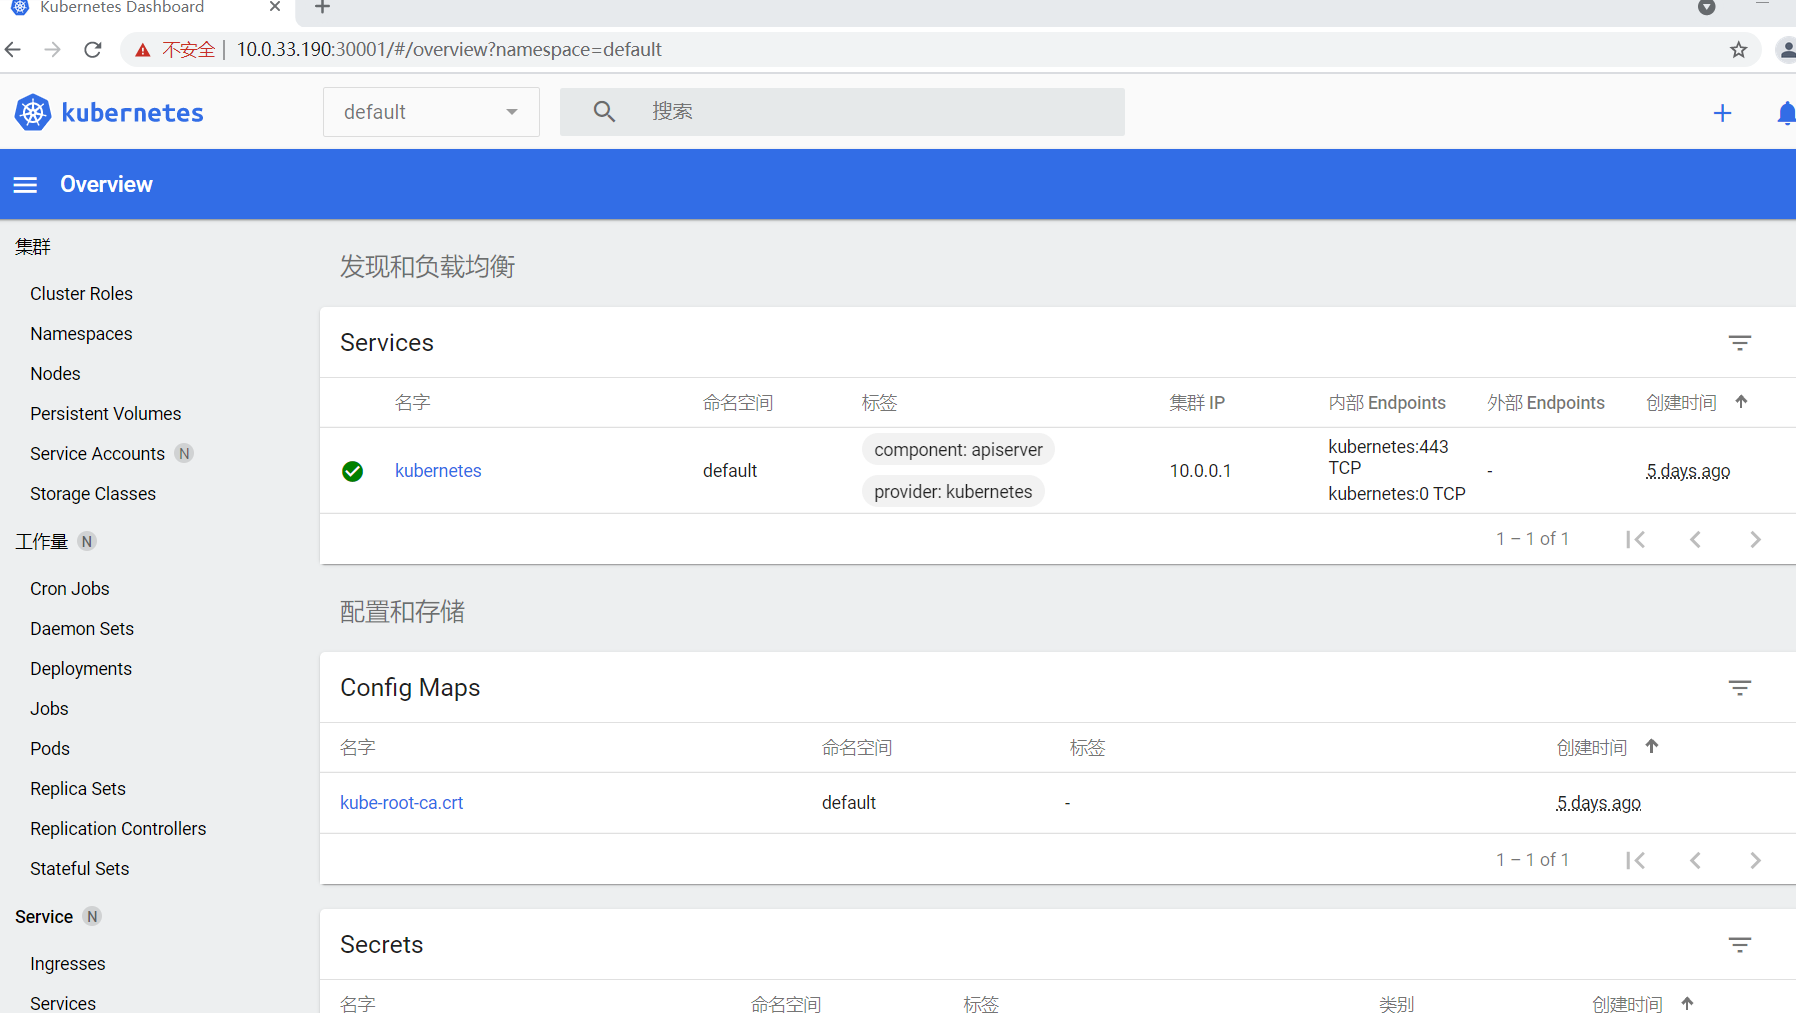
Task: Sort Services by creation time arrow
Action: pos(1741,402)
